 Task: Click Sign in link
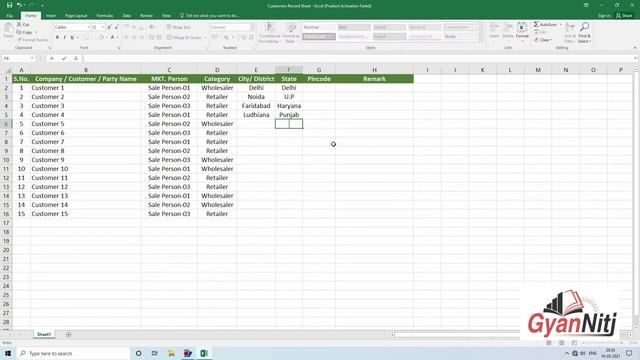click(x=604, y=16)
